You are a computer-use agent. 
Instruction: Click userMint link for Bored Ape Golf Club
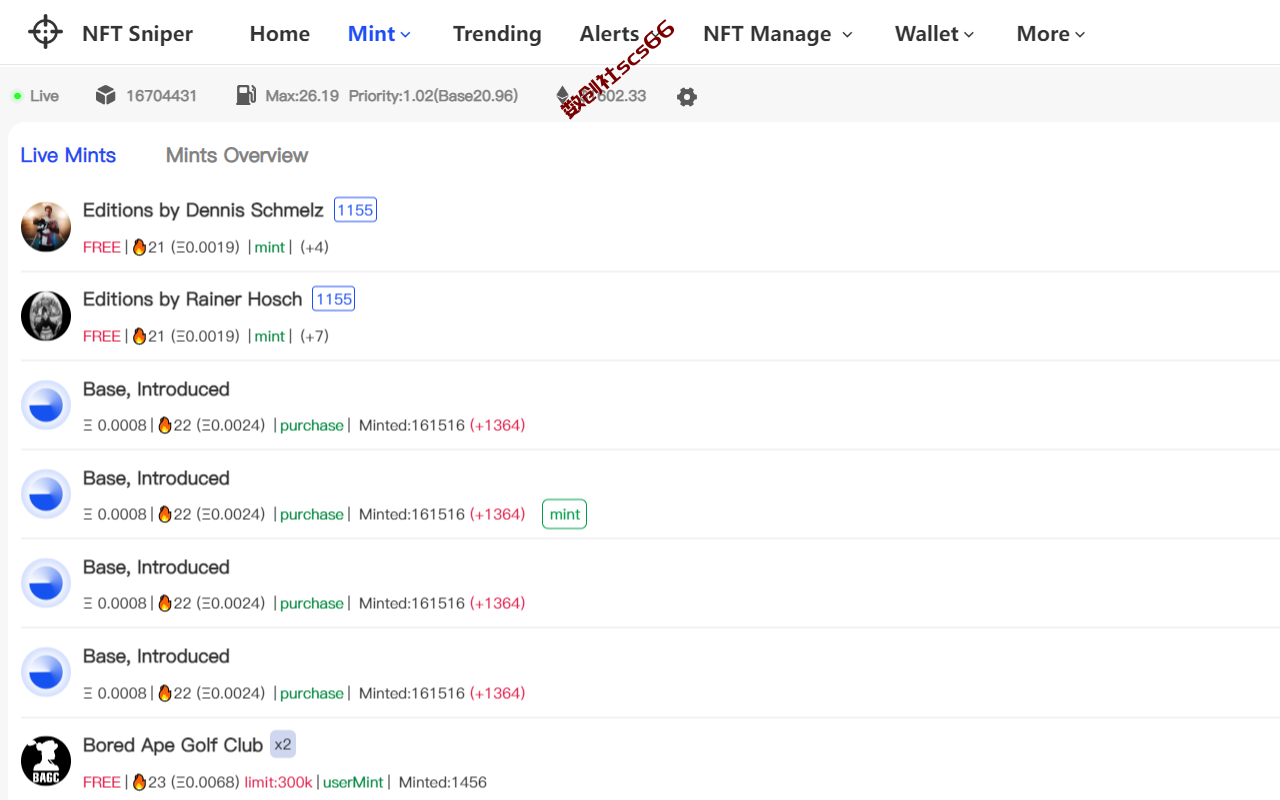pos(353,782)
